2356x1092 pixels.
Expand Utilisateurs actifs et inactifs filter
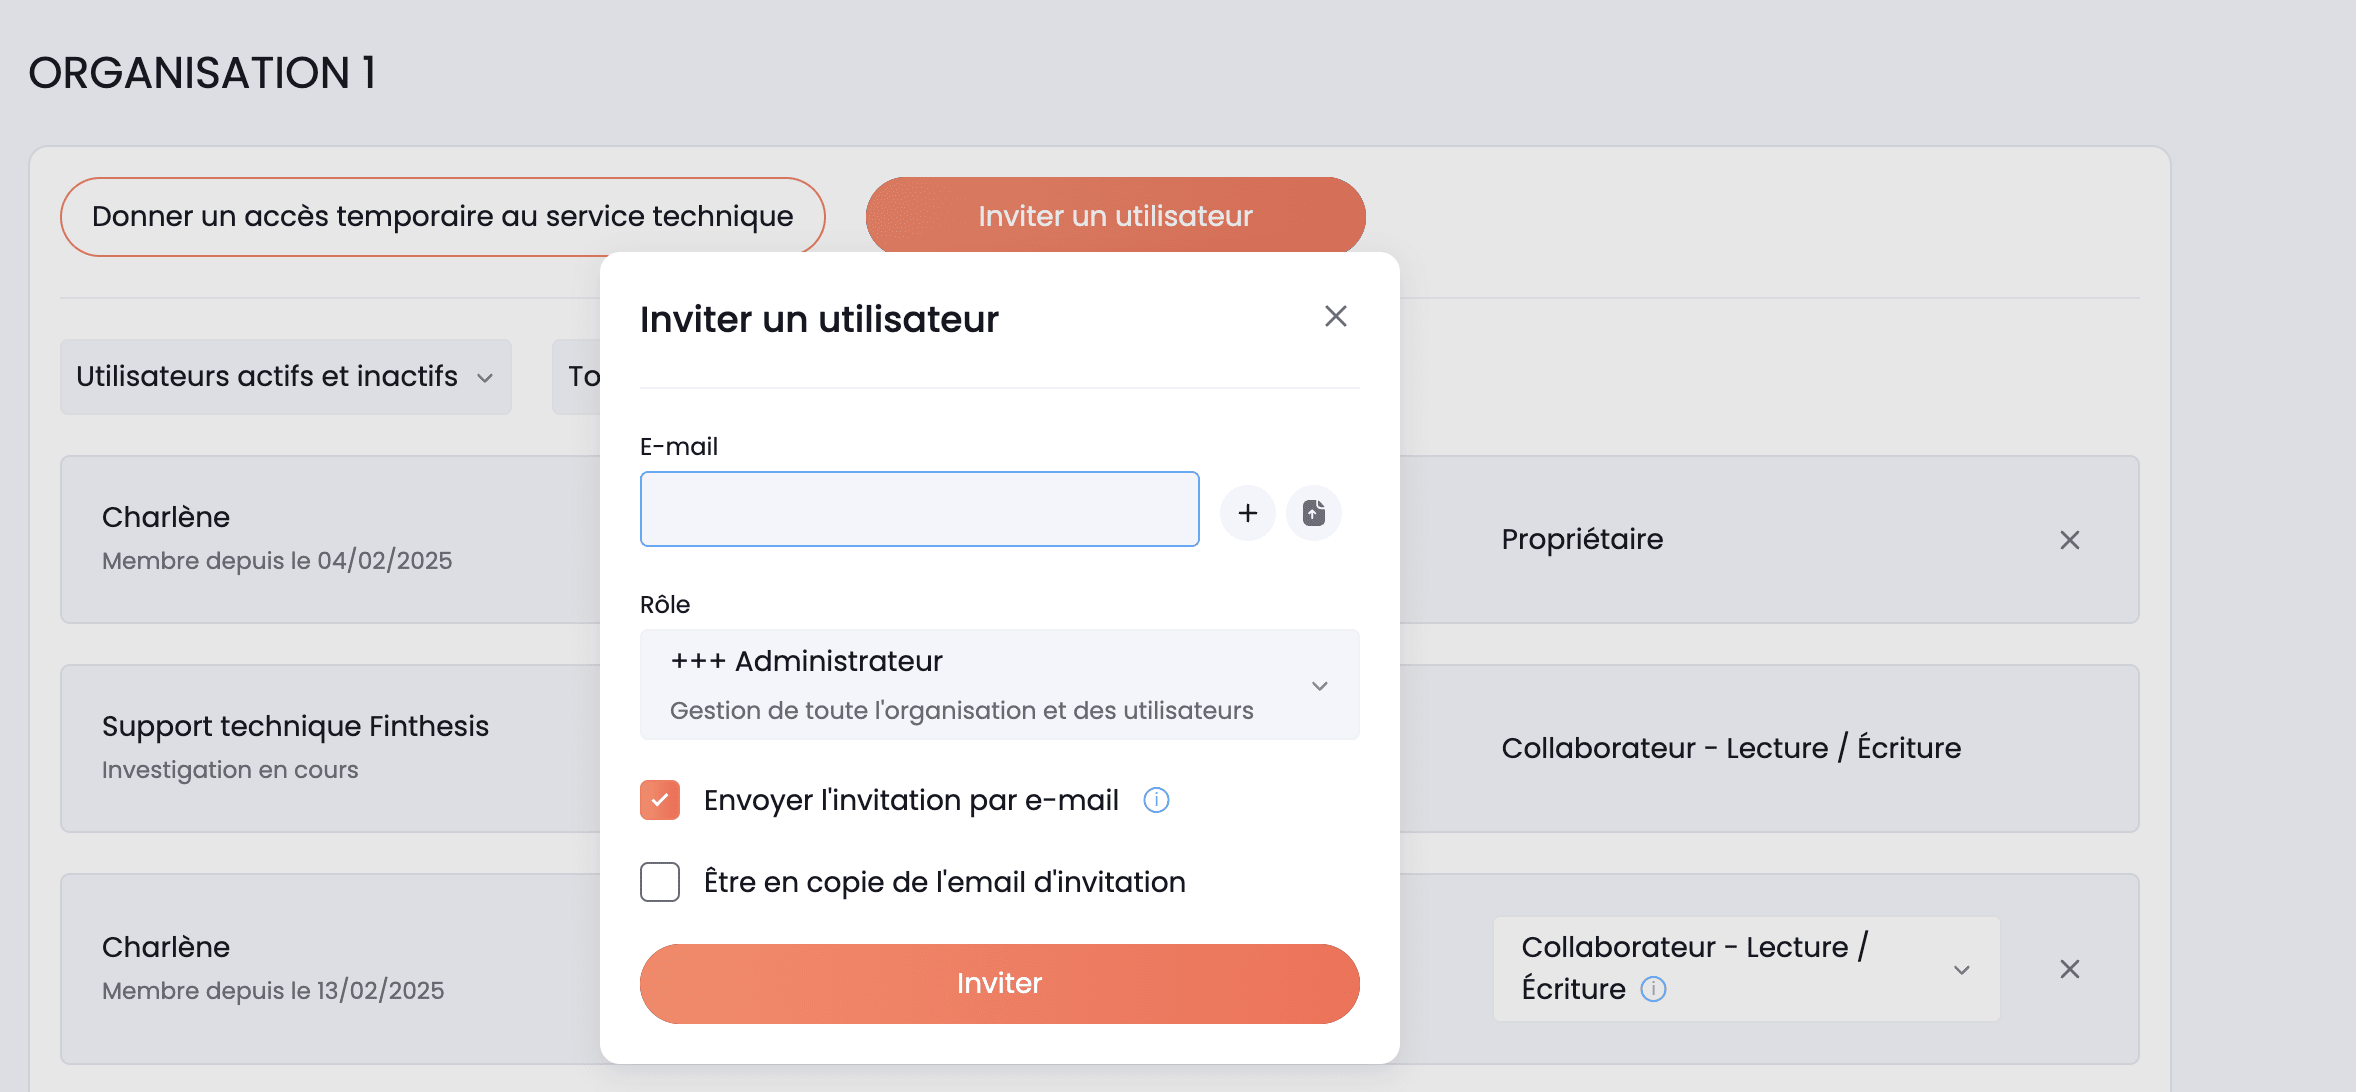286,377
